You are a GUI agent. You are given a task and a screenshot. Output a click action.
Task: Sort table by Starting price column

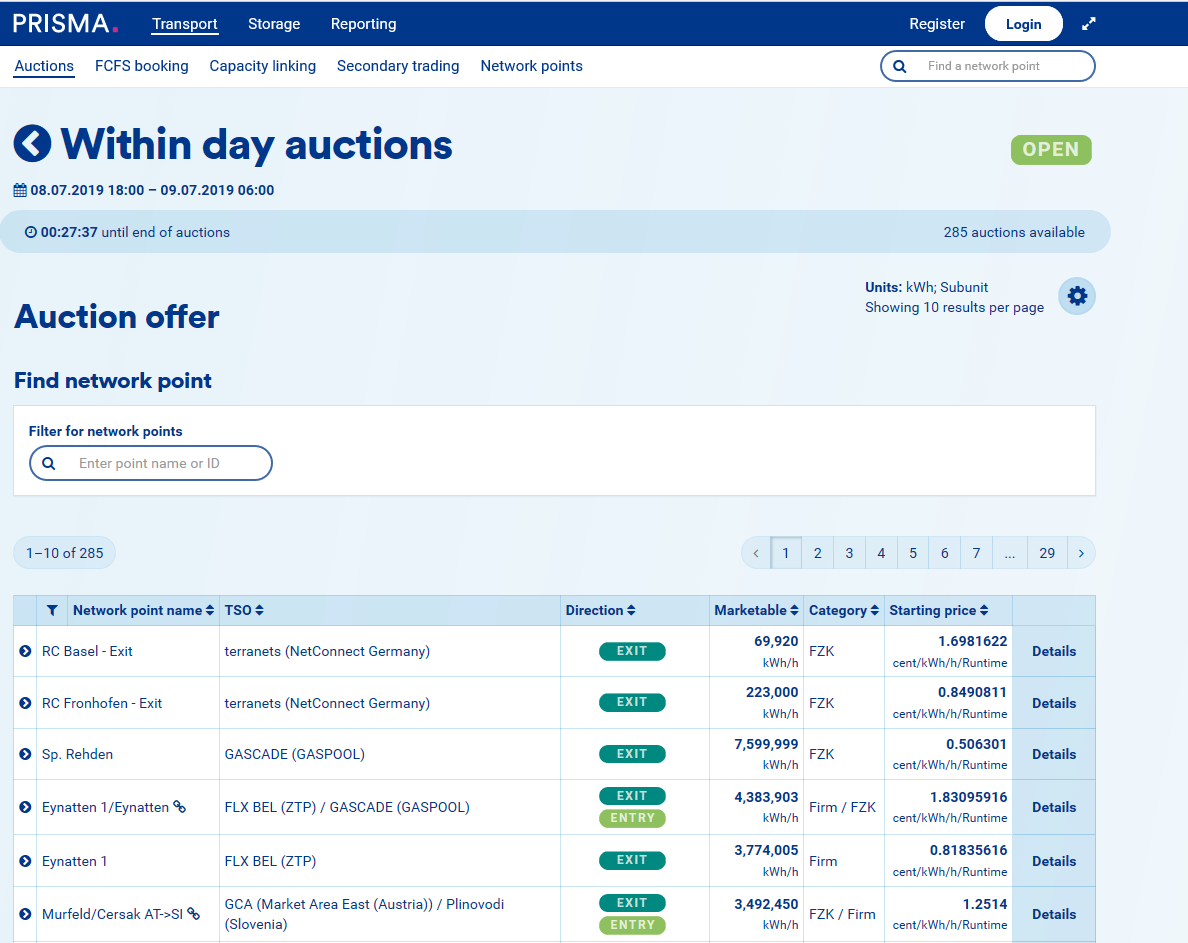point(938,610)
